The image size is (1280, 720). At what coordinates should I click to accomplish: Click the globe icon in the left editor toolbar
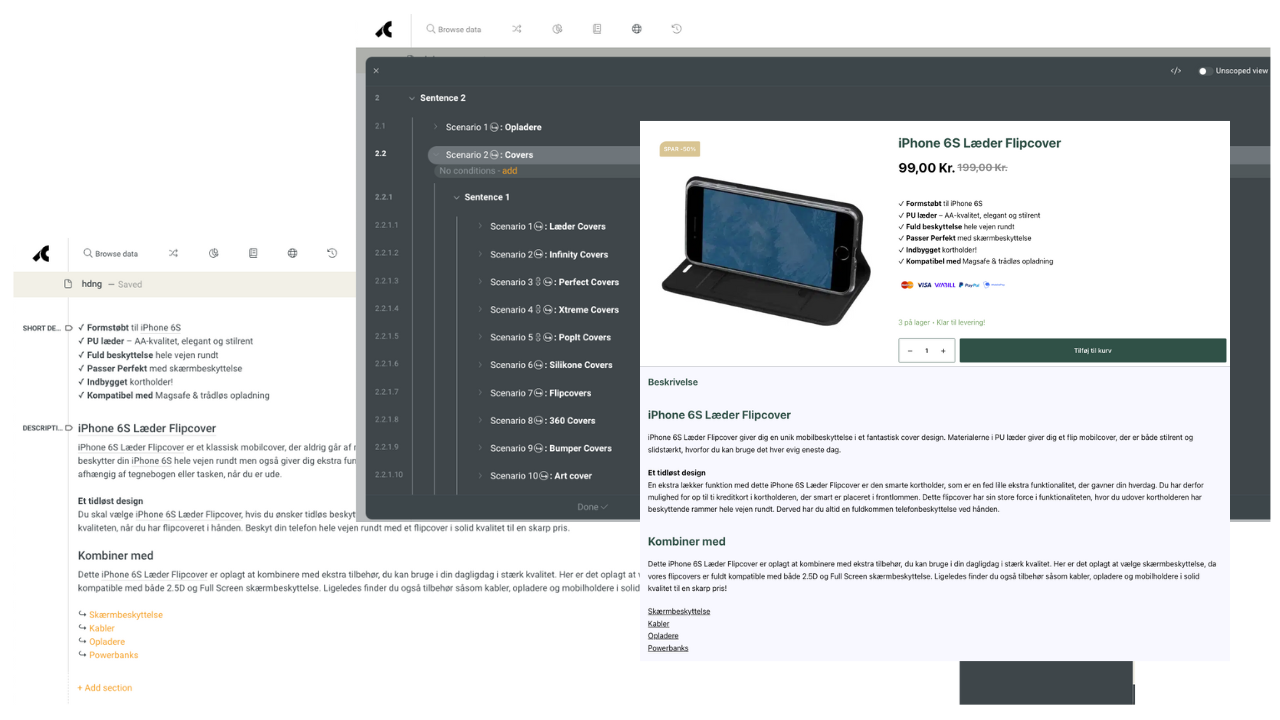click(292, 254)
